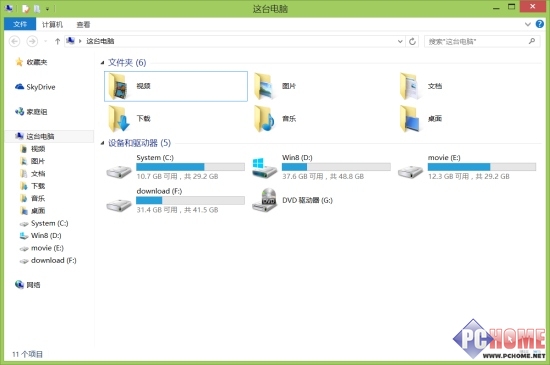550x365 pixels.
Task: Open the quick access toolbar customize dropdown
Action: click(47, 8)
